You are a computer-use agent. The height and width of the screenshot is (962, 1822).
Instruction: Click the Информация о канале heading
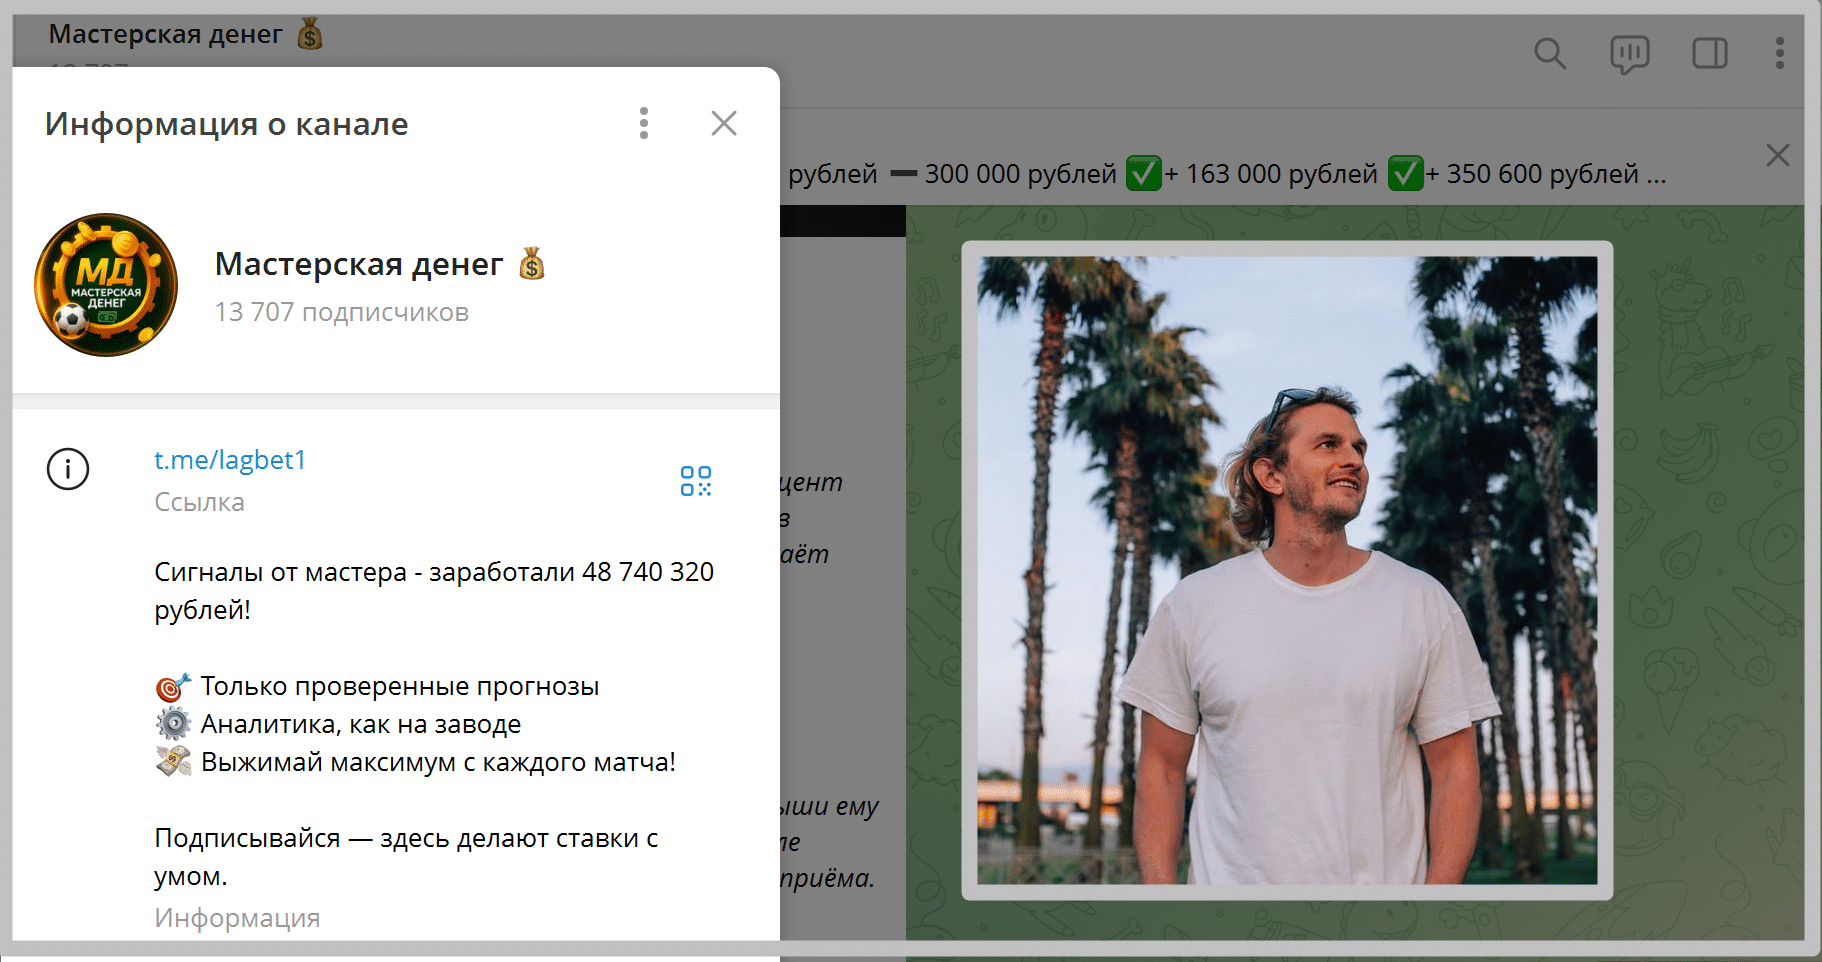(227, 124)
